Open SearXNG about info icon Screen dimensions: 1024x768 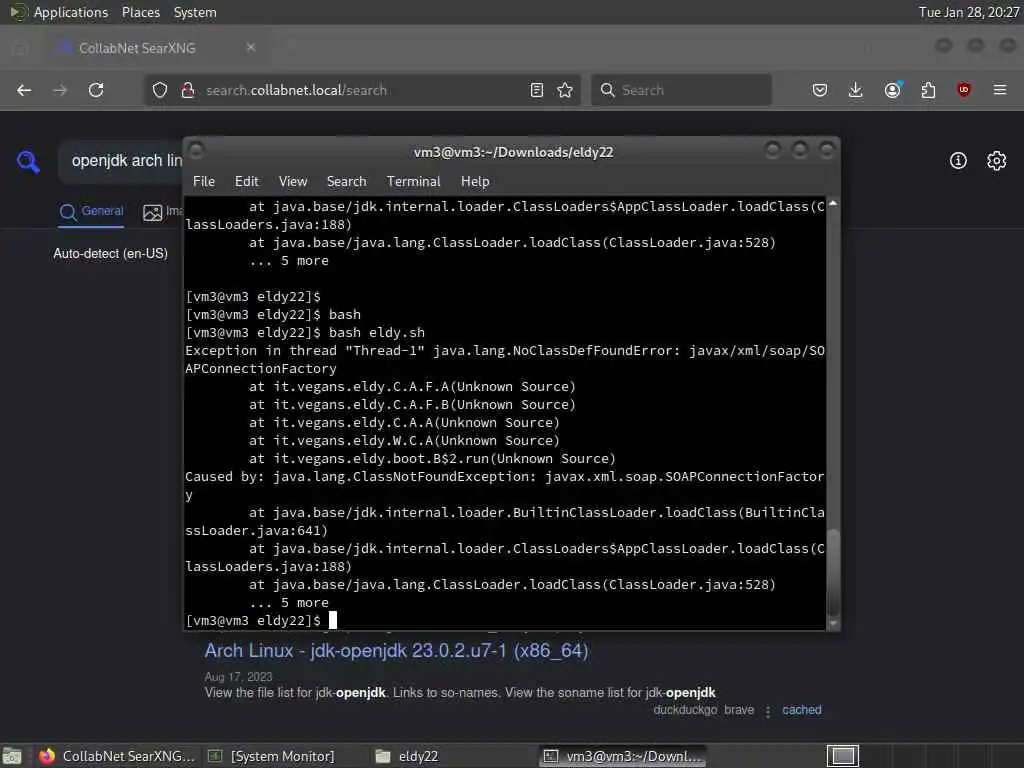click(958, 161)
